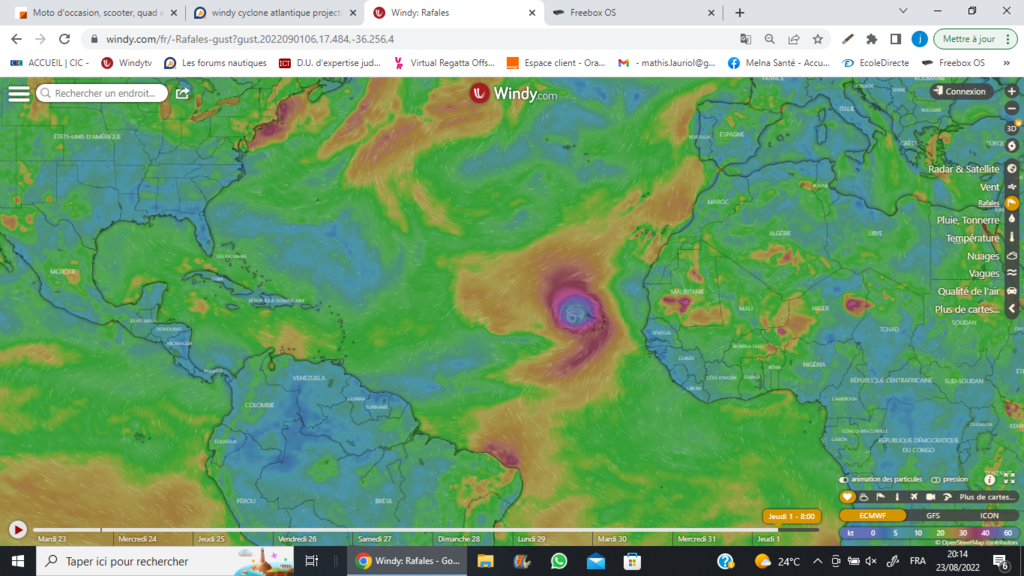
Task: Click the paragliding spots icon
Action: click(947, 497)
